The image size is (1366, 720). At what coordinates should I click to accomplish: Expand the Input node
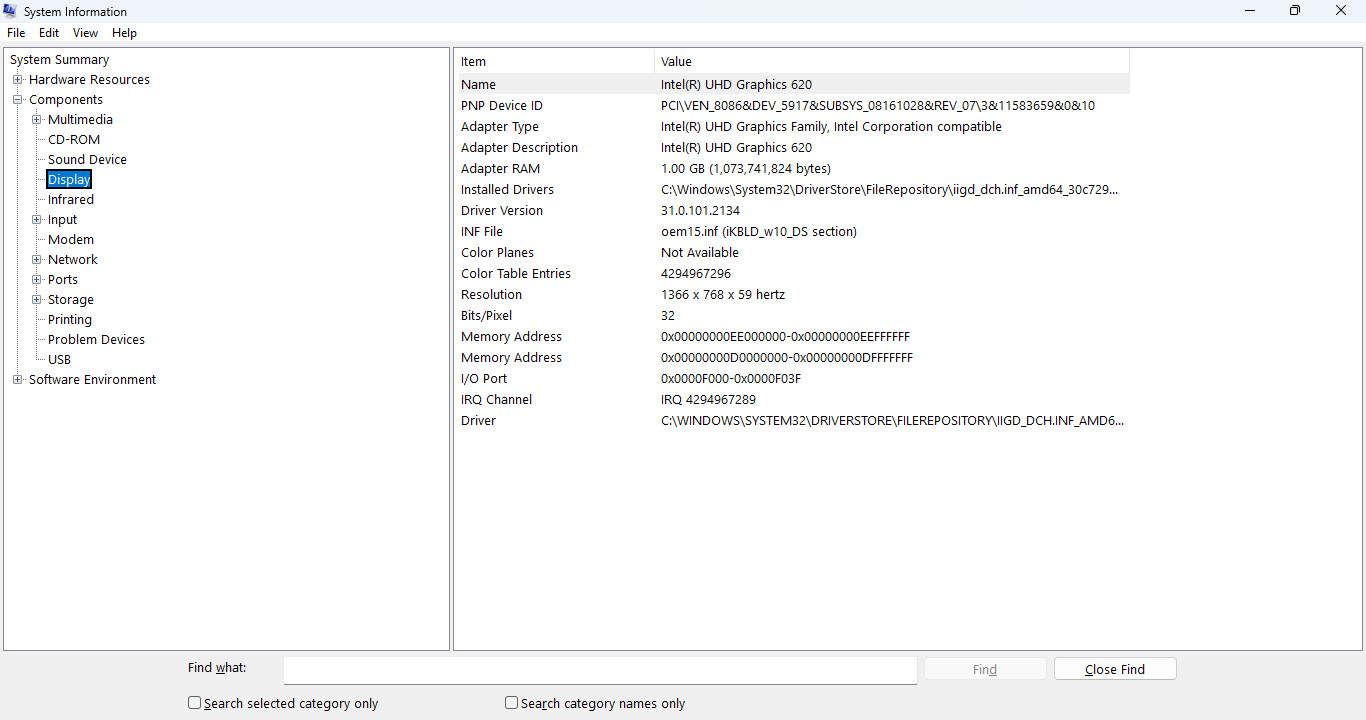click(36, 220)
